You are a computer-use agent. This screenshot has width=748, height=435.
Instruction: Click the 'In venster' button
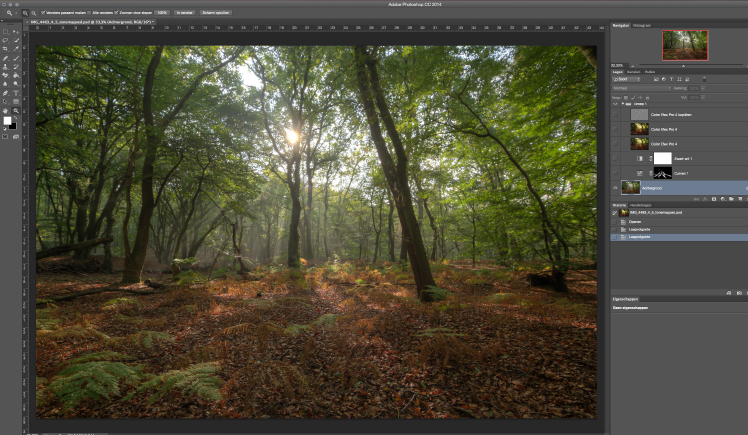tap(185, 13)
